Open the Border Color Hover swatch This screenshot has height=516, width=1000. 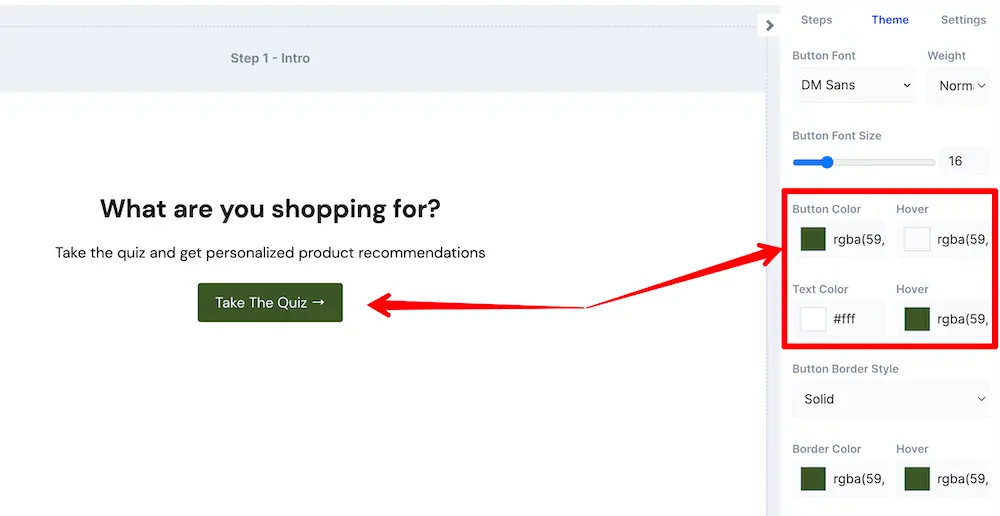point(917,479)
